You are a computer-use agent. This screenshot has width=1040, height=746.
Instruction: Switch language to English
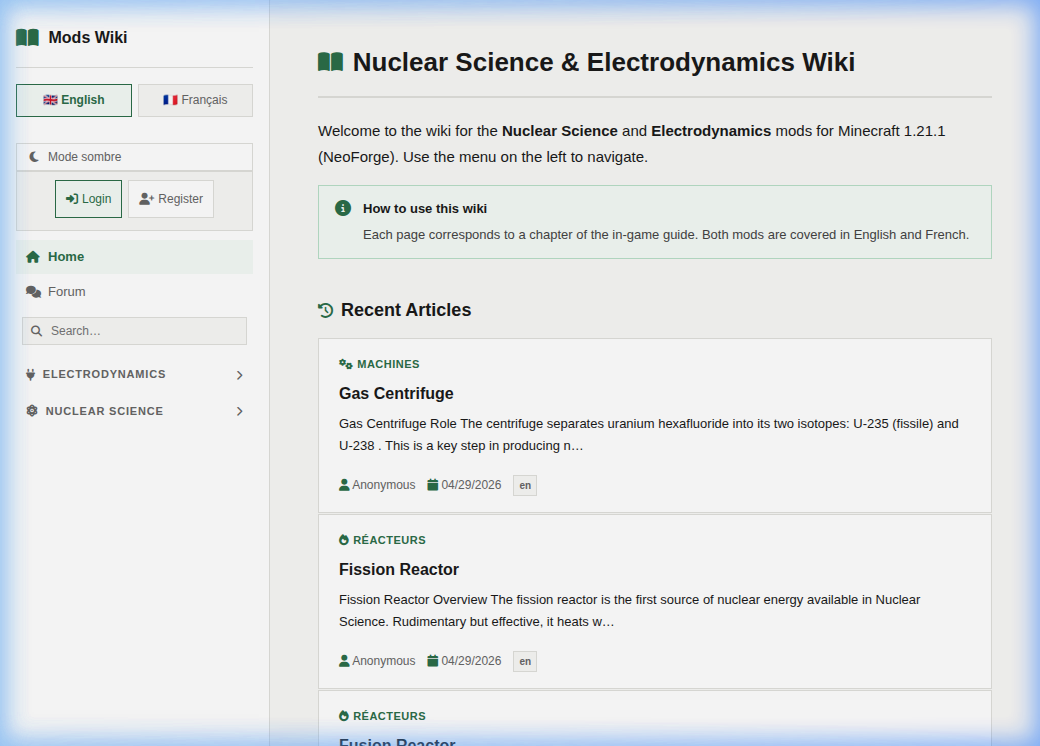pyautogui.click(x=74, y=100)
